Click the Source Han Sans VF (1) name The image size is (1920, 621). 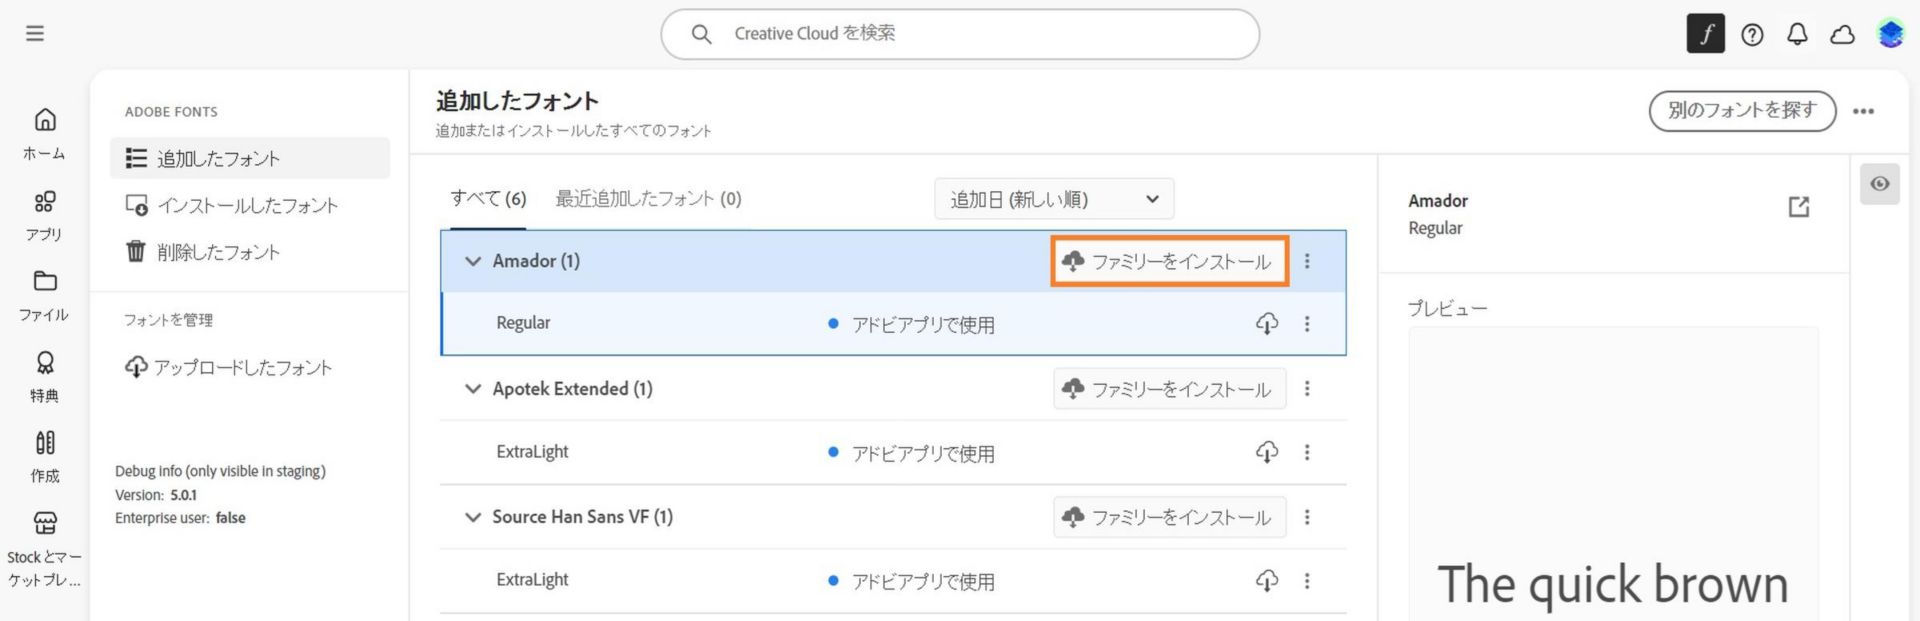point(582,517)
